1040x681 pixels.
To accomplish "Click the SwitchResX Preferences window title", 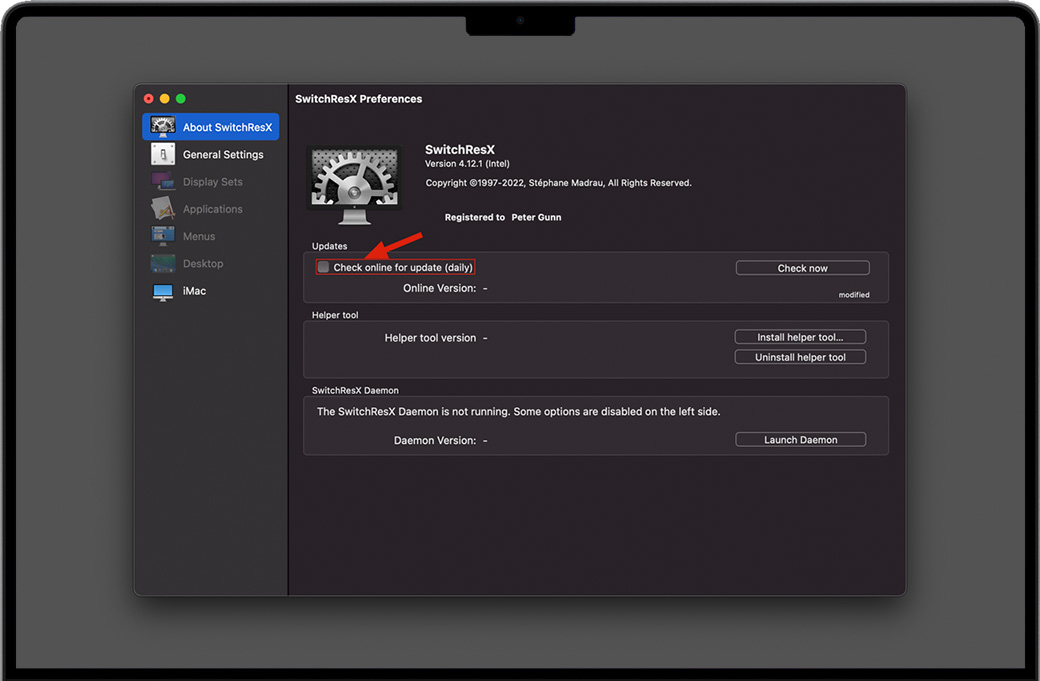I will coord(358,99).
